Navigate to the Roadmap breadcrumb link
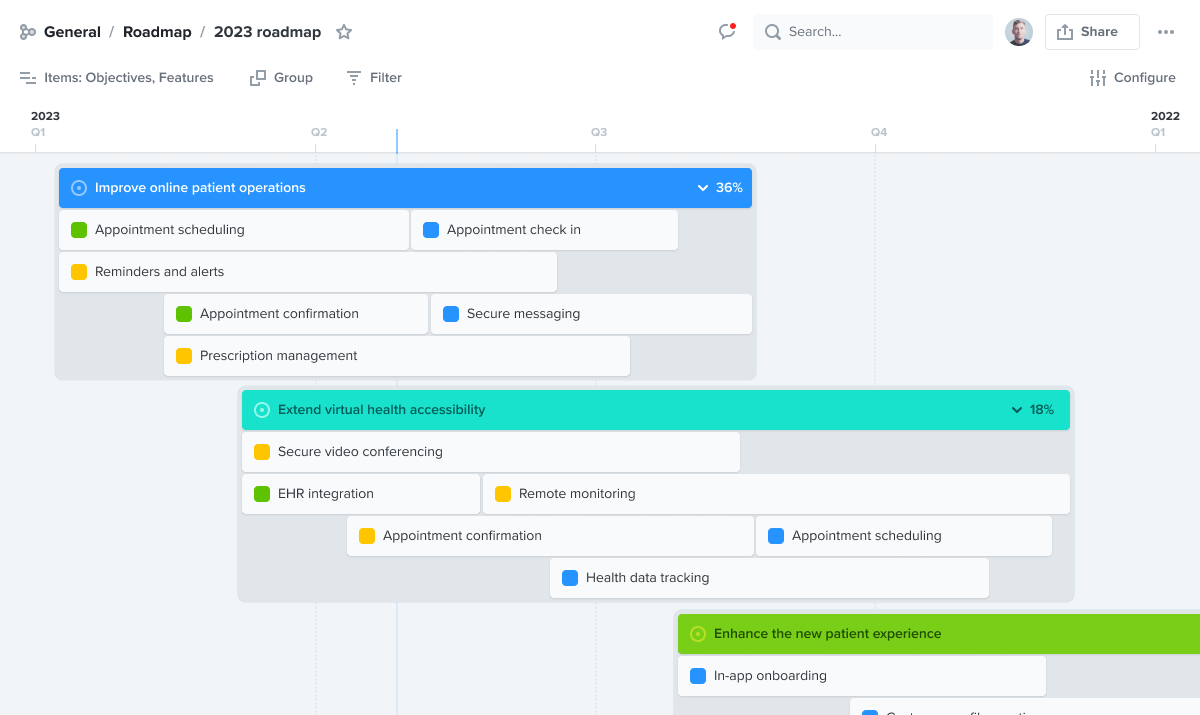Viewport: 1200px width, 715px height. [157, 31]
